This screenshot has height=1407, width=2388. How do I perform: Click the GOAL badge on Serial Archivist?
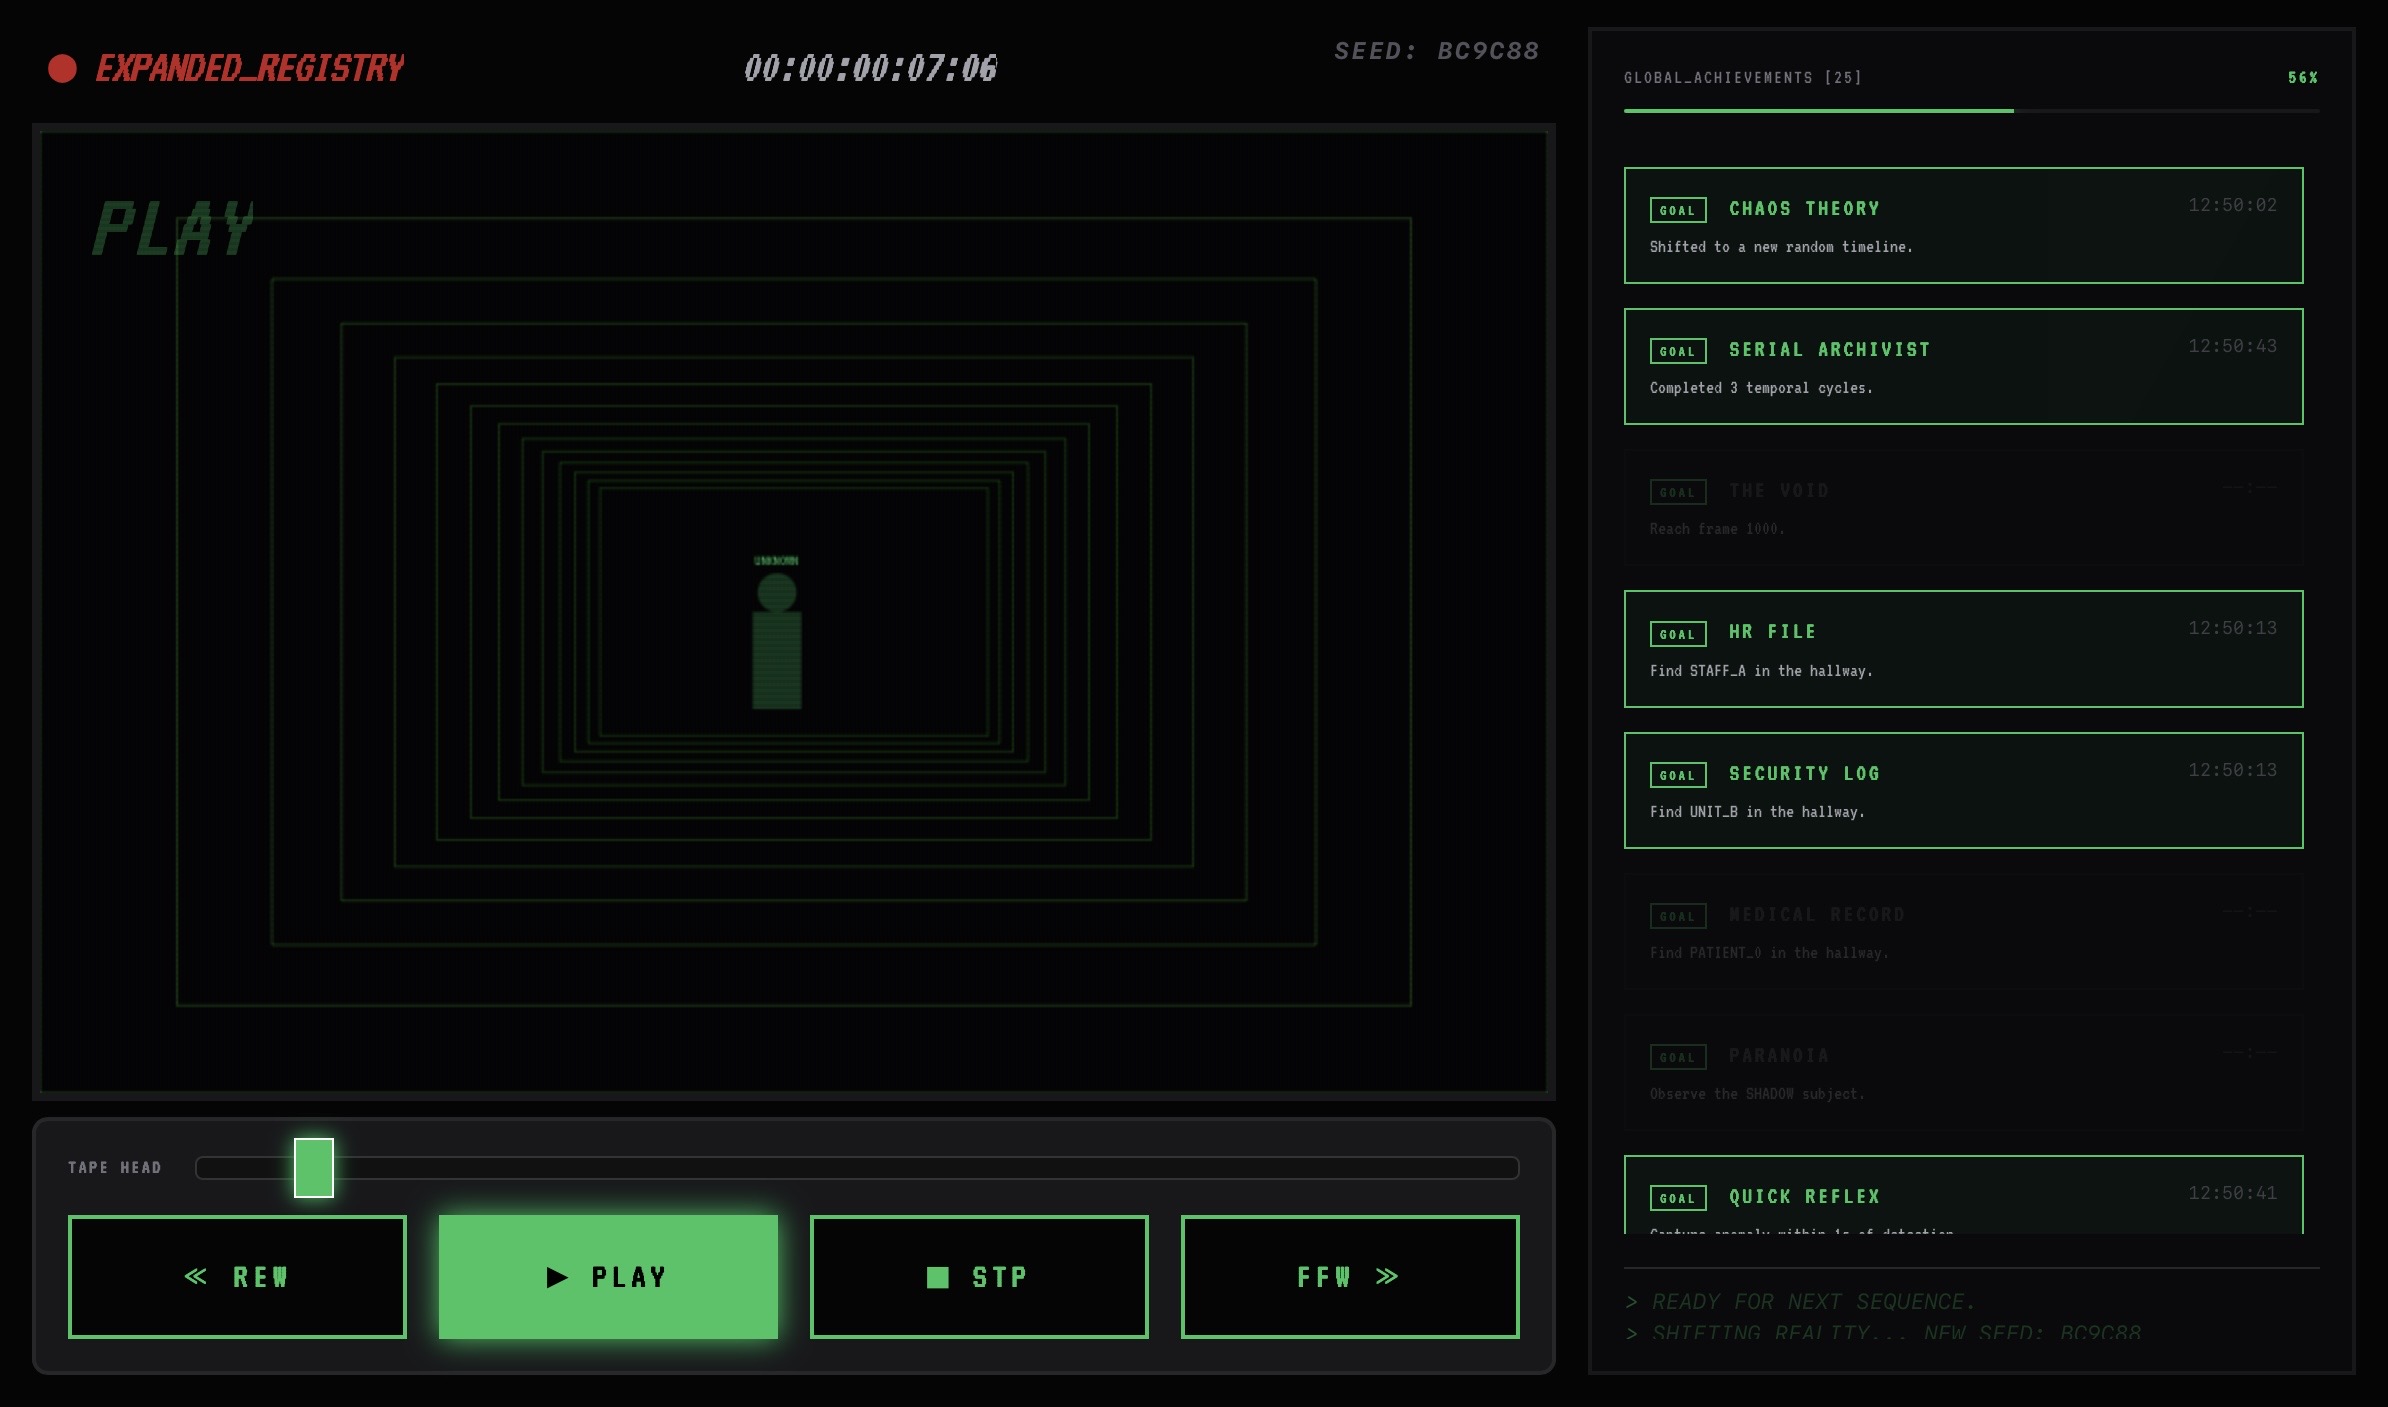point(1677,351)
